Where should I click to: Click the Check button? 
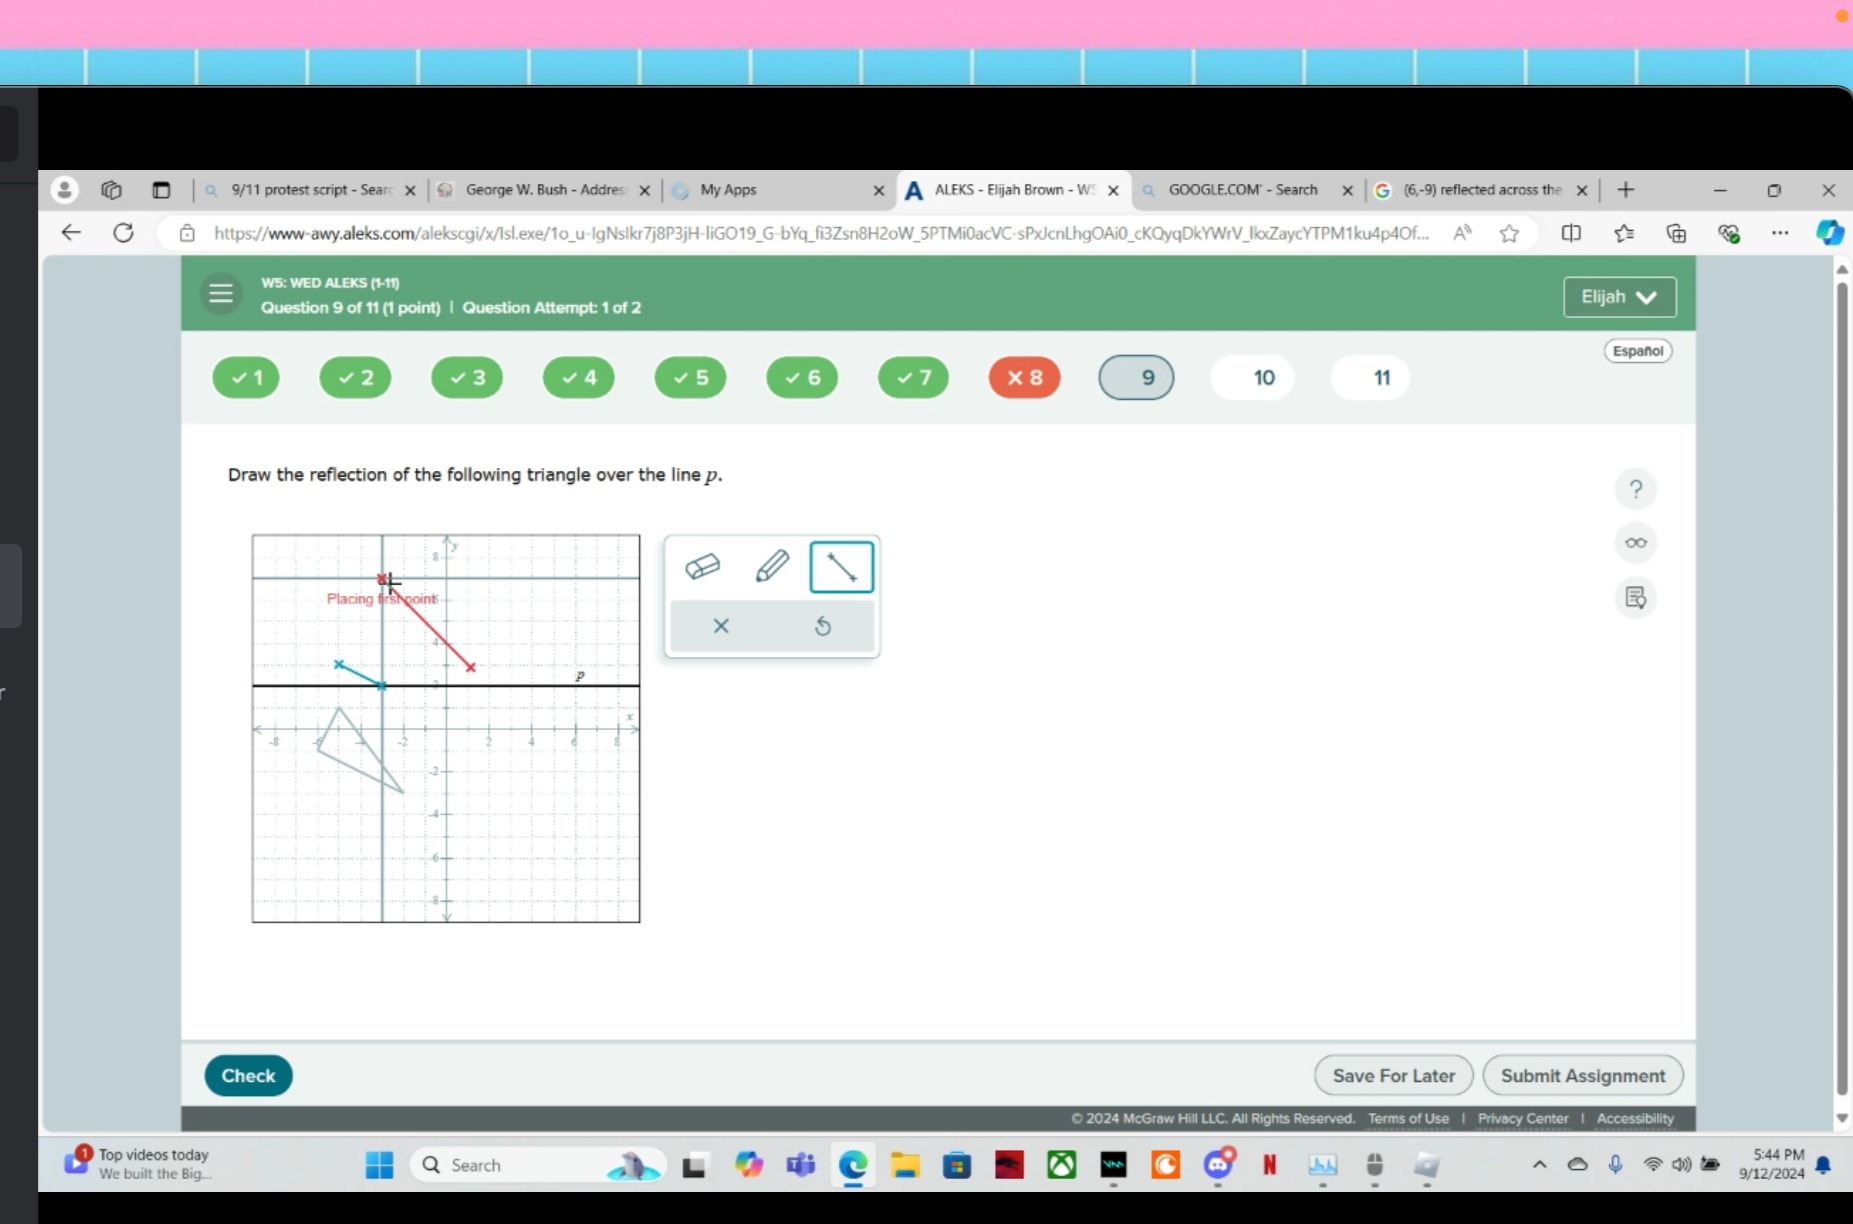point(248,1076)
